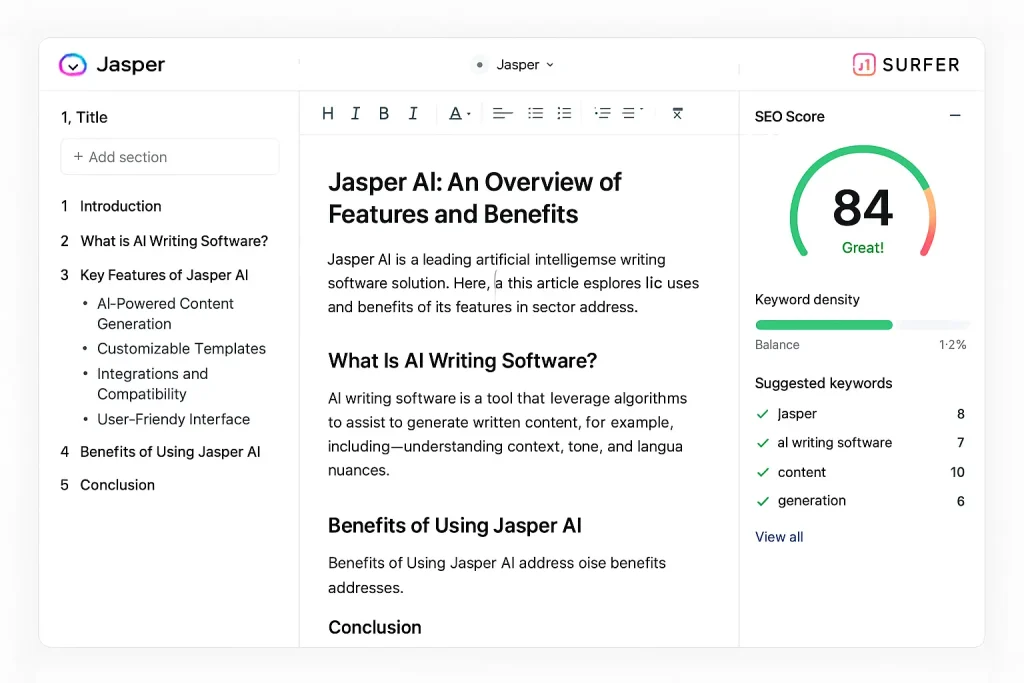Collapse the SEO Score panel
Viewport: 1024px width, 683px height.
[956, 115]
